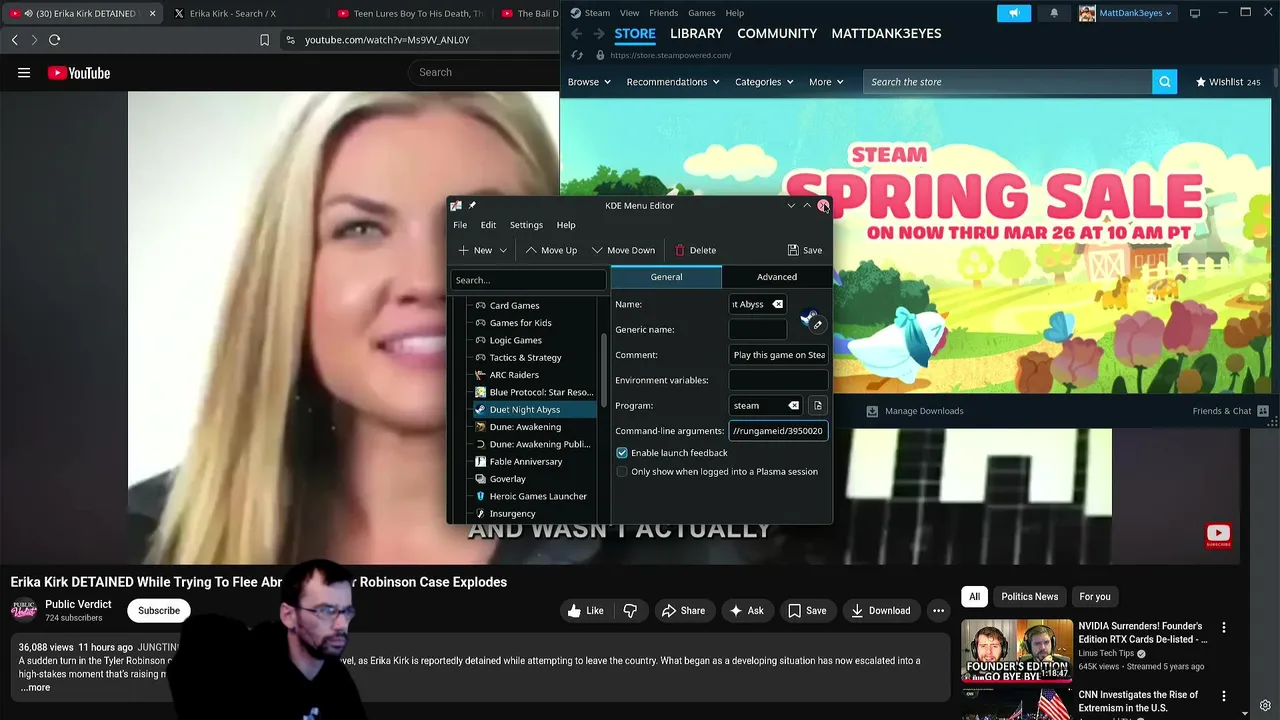The image size is (1280, 720).
Task: Move the selected entry up
Action: tap(551, 250)
